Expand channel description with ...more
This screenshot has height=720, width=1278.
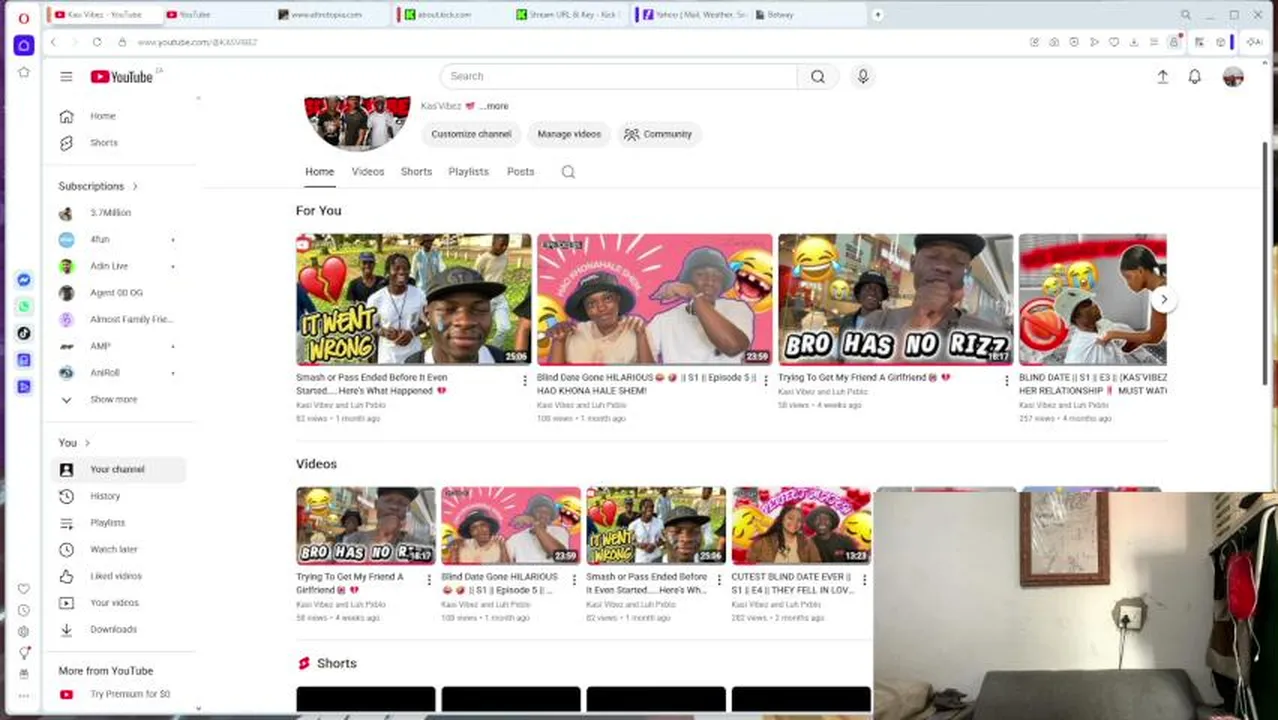coord(496,106)
